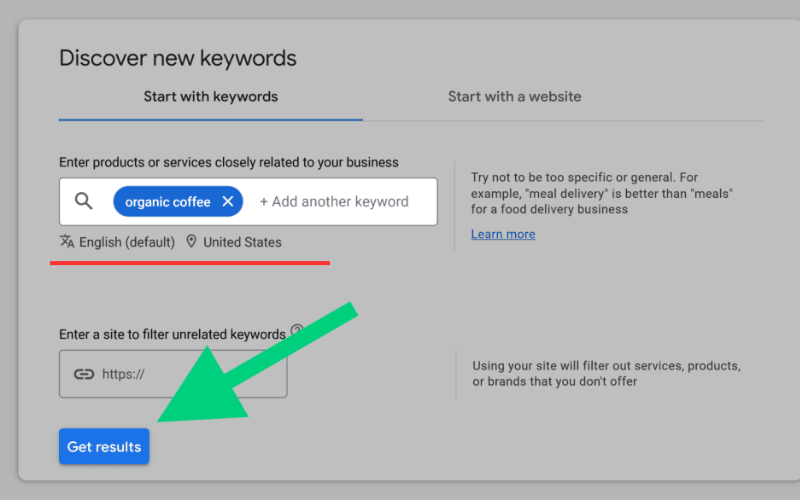This screenshot has height=500, width=800.
Task: Change the English (default) language setting
Action: coord(126,242)
